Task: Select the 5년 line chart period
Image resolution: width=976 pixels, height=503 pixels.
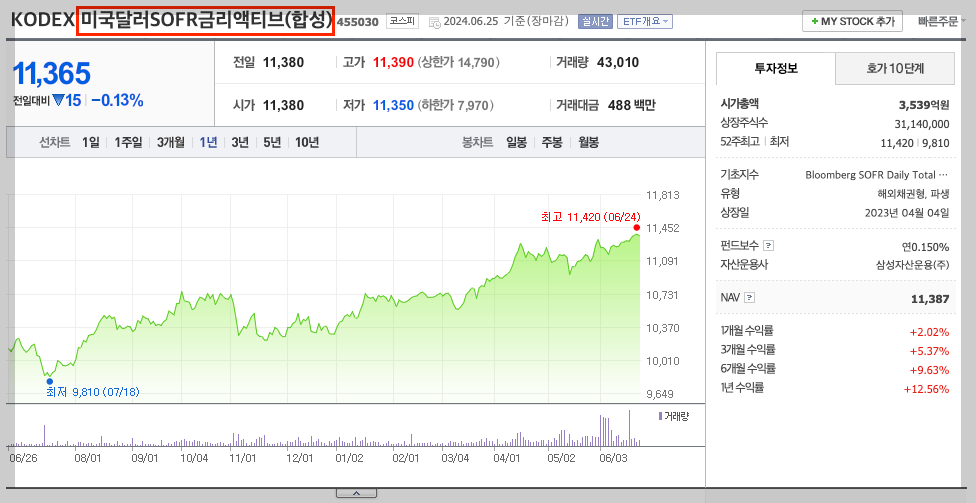Action: (272, 143)
